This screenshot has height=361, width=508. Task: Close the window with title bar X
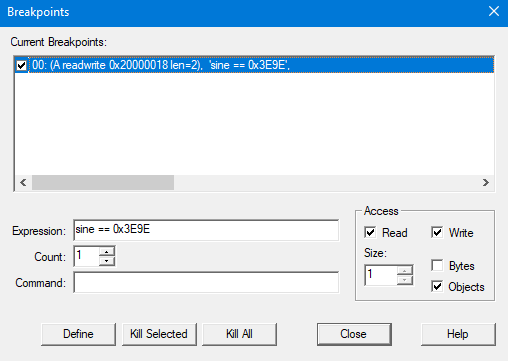point(494,11)
